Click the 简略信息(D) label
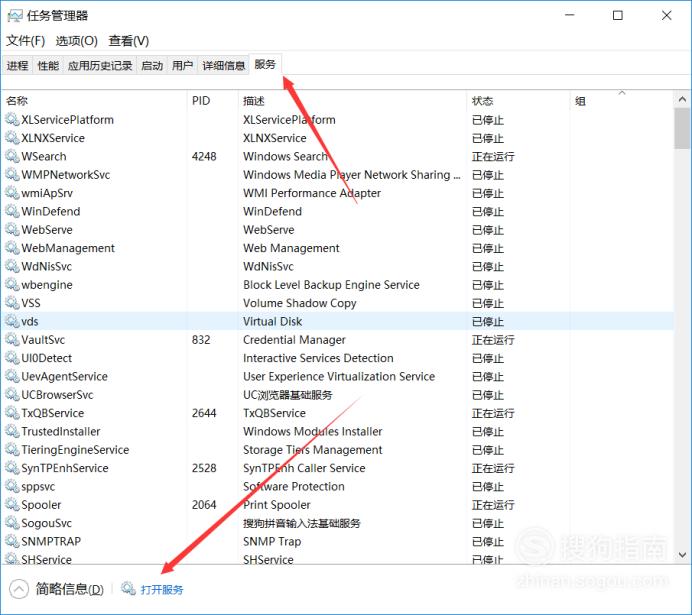 pos(69,589)
